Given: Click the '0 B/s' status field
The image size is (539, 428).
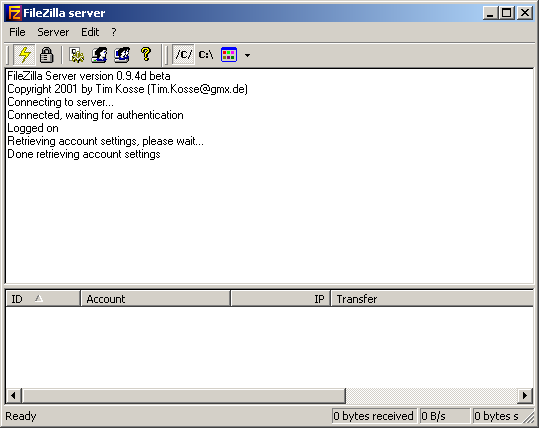Looking at the screenshot, I should 445,416.
